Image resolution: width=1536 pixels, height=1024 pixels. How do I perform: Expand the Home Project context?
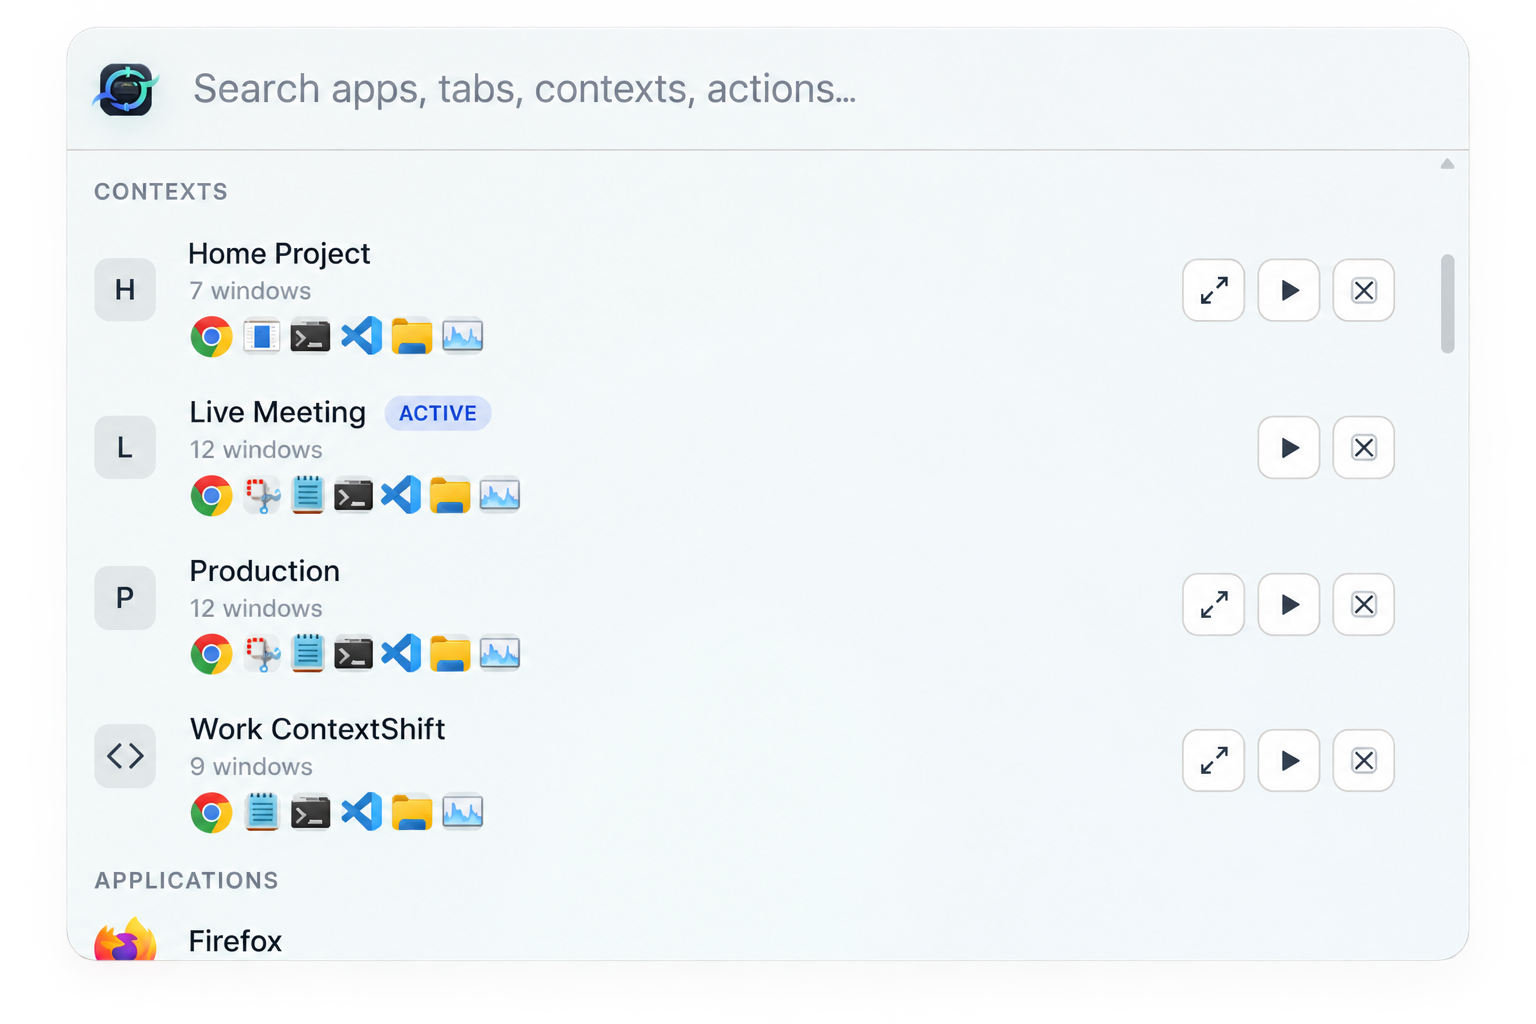[x=1213, y=291]
